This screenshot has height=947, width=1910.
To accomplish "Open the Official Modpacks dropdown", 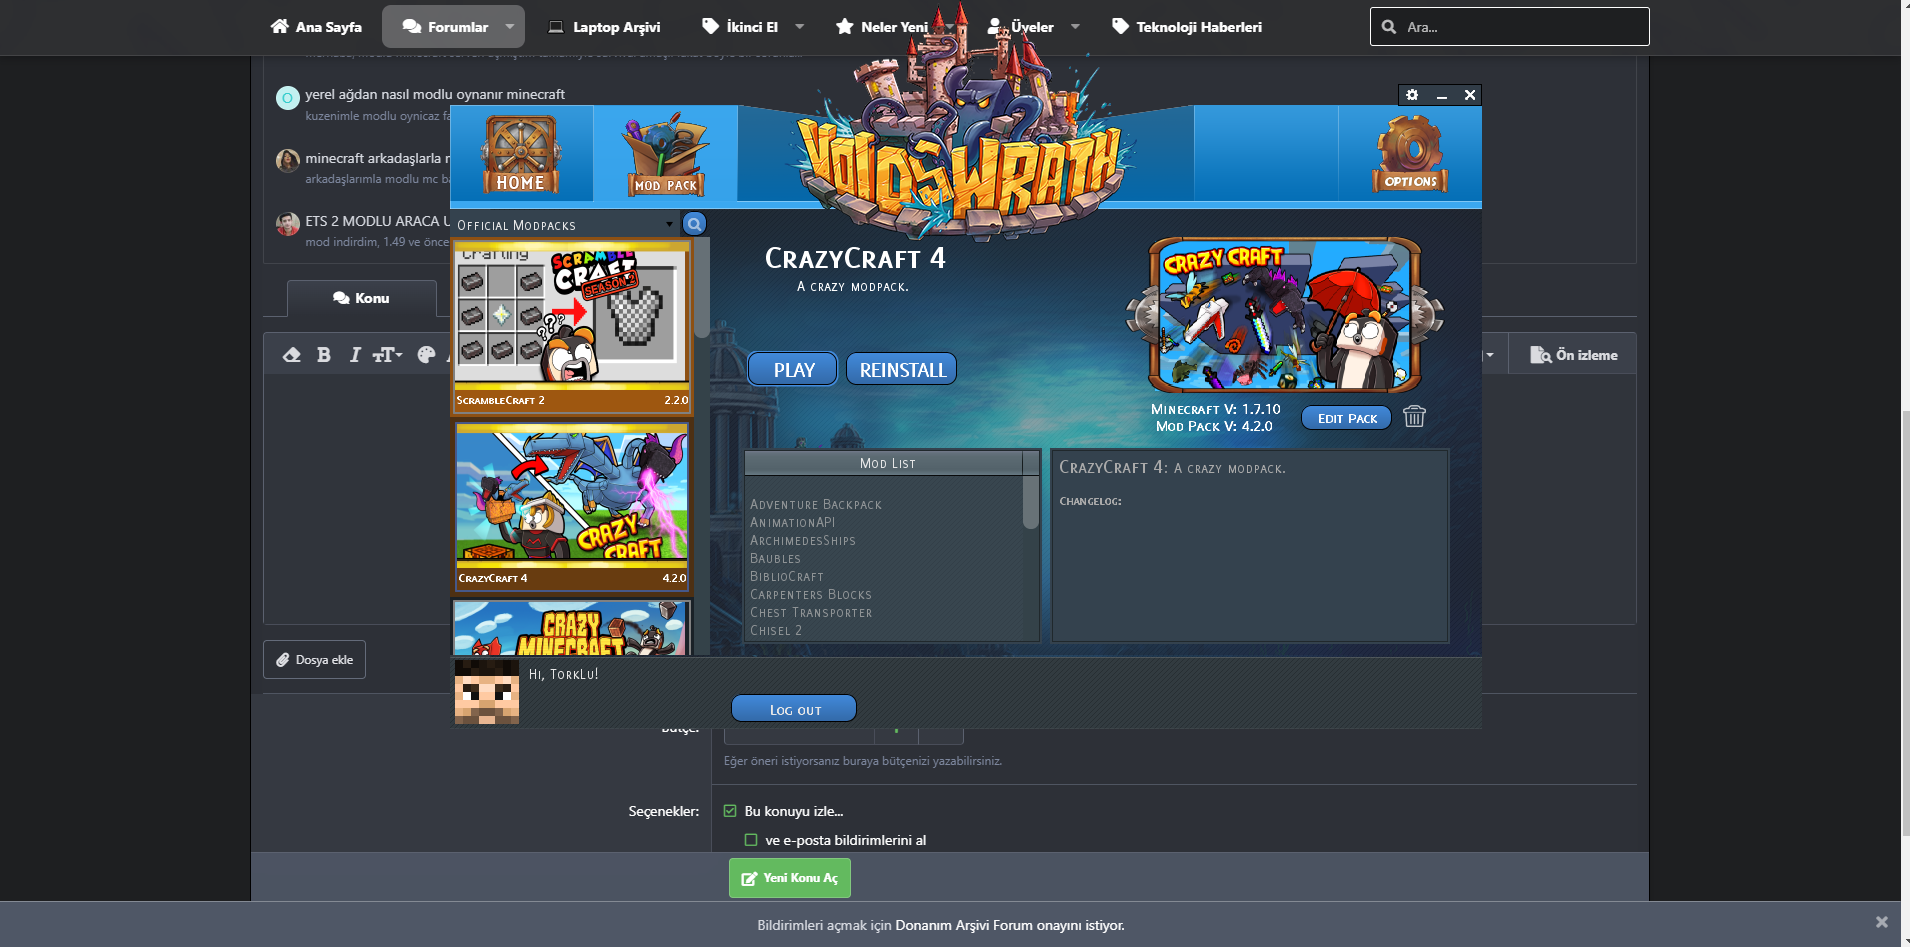I will [566, 225].
